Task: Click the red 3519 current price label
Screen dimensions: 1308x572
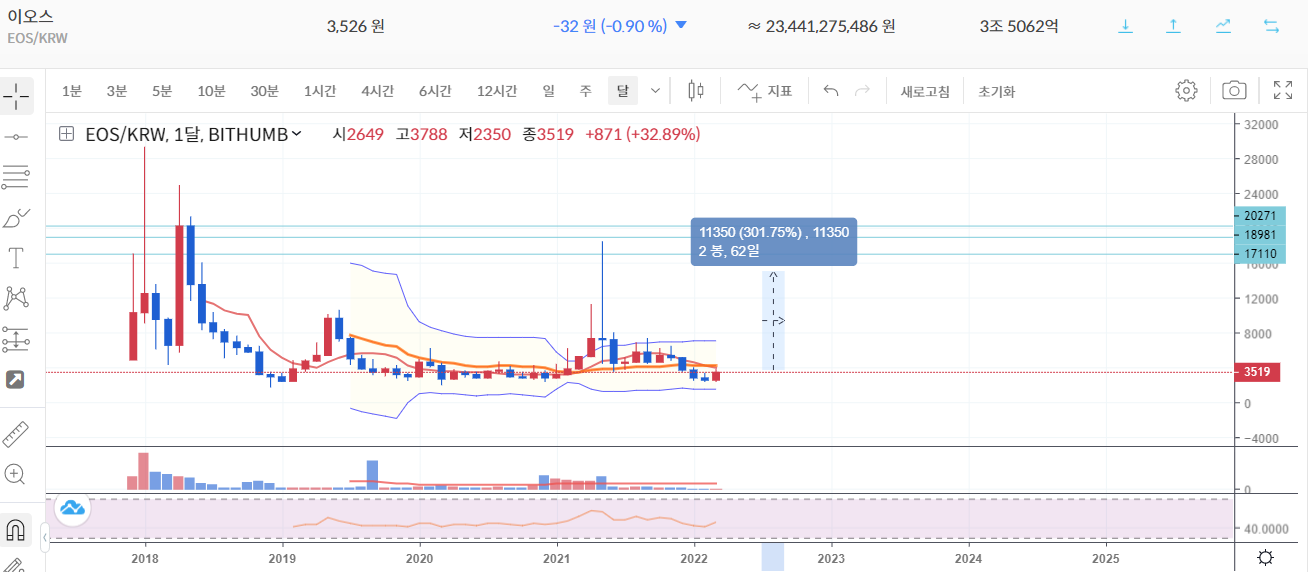Action: pyautogui.click(x=1258, y=372)
